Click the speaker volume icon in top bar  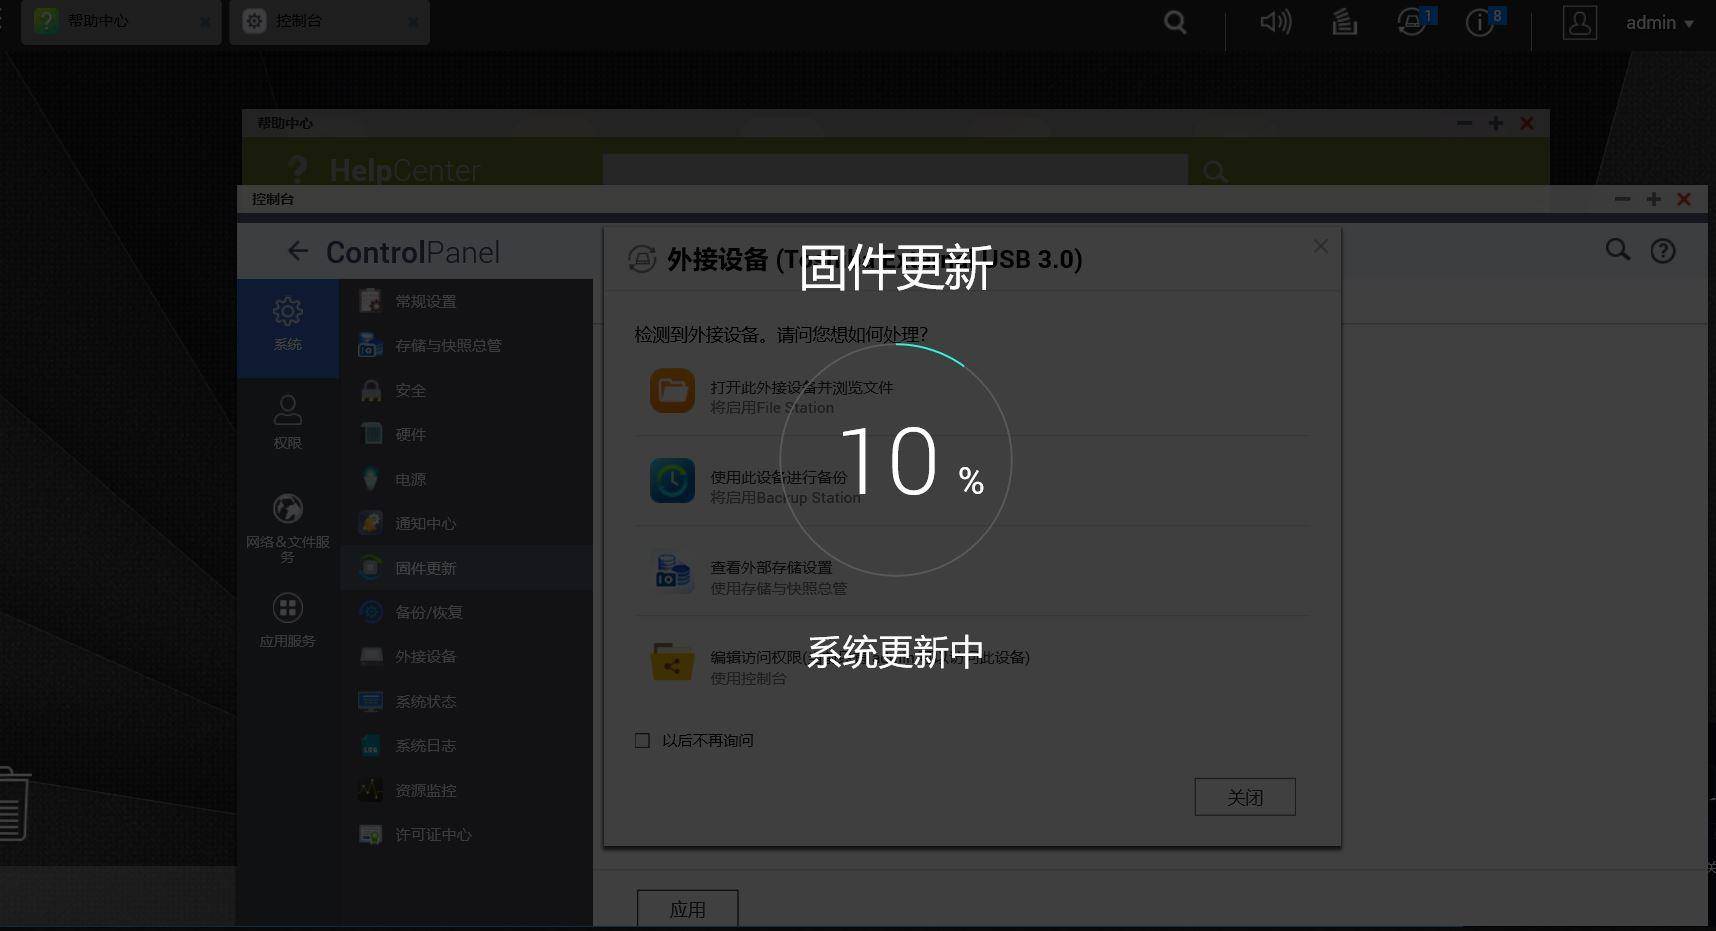point(1275,21)
